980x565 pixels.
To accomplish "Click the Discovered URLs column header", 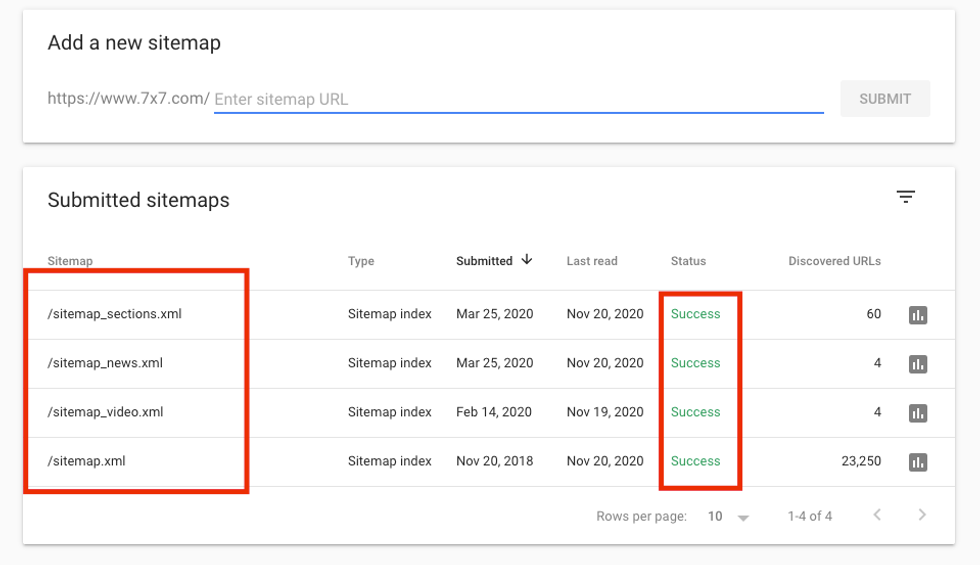I will point(834,261).
